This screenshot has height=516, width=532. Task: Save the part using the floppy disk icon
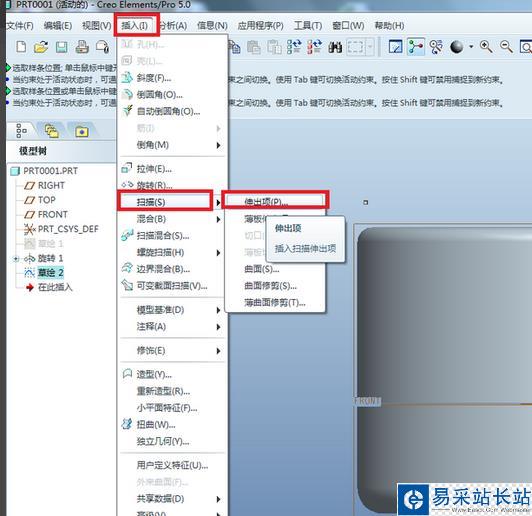(x=61, y=47)
